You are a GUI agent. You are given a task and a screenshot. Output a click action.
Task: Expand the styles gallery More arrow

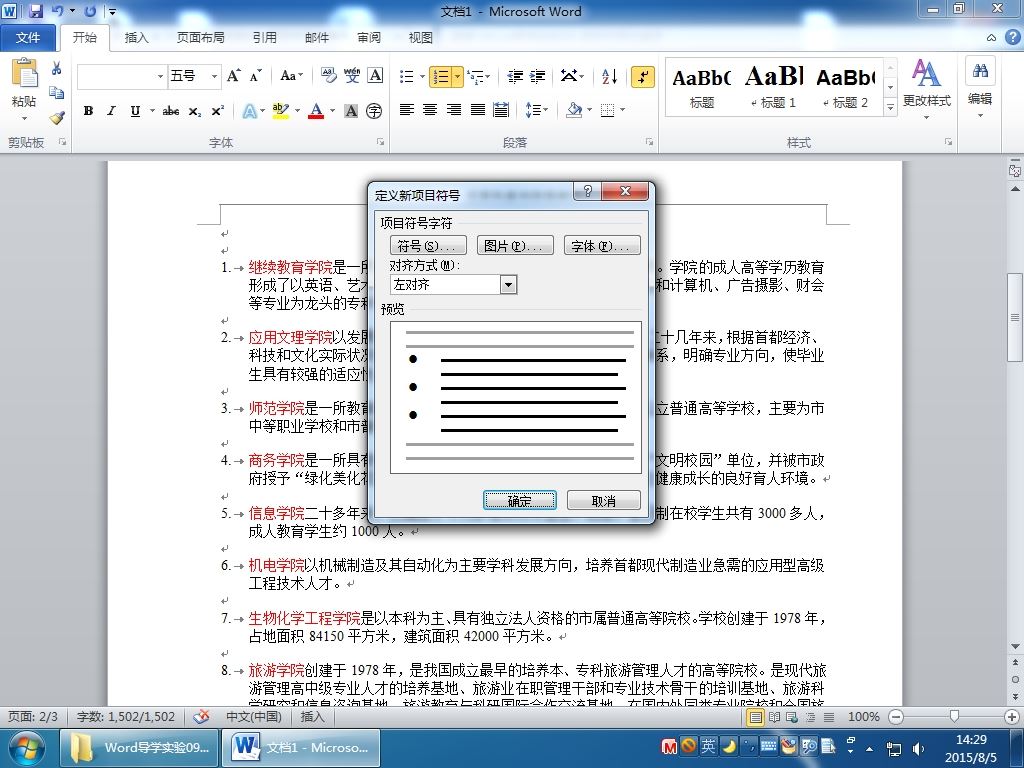pyautogui.click(x=890, y=107)
